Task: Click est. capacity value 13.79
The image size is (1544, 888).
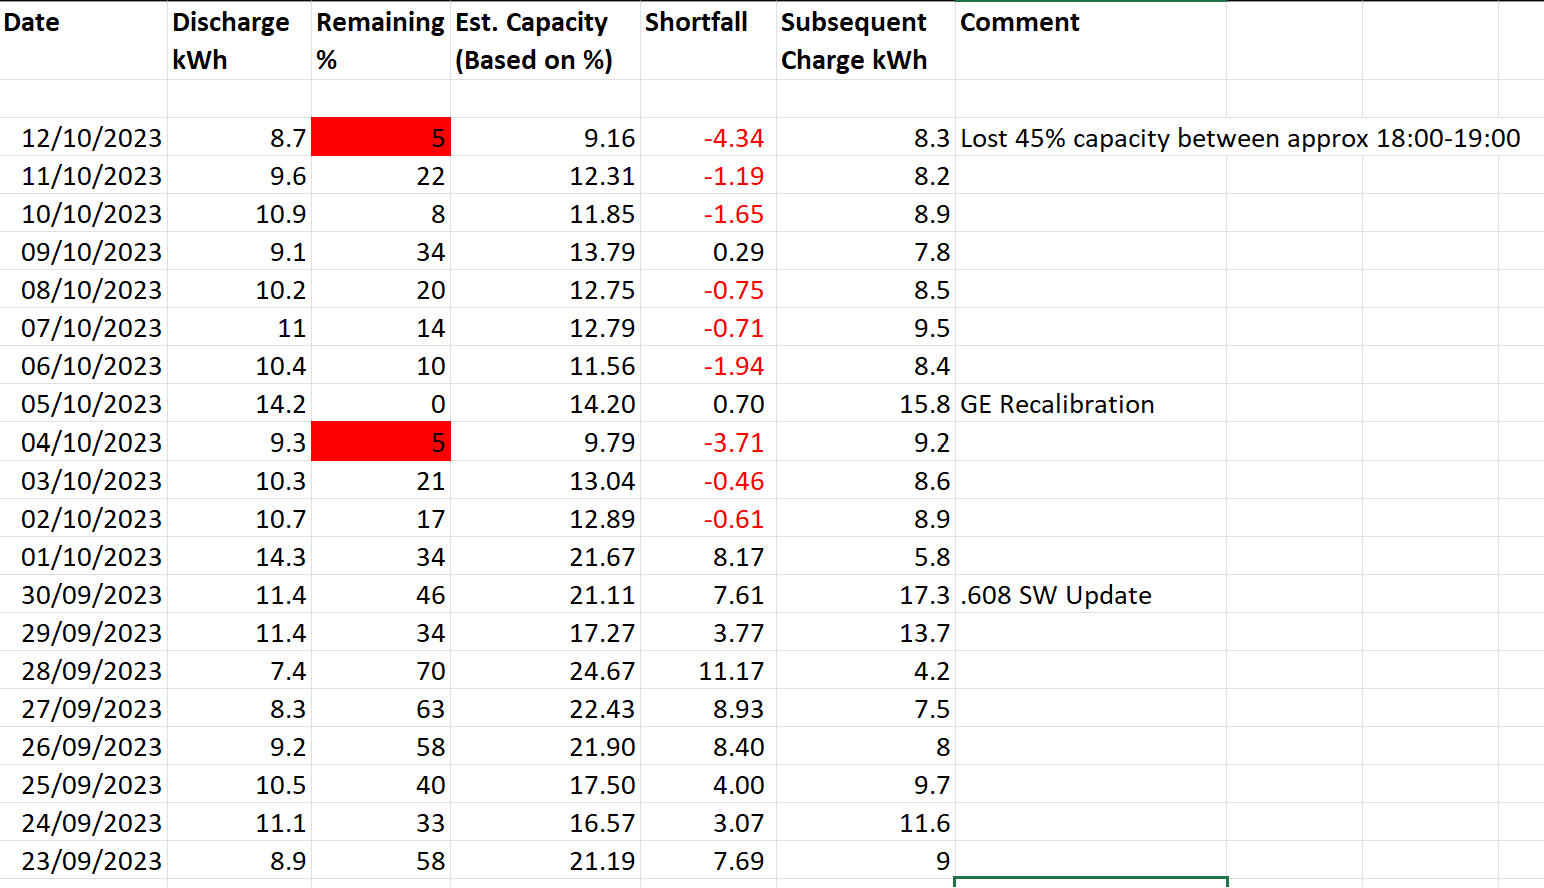Action: 545,252
